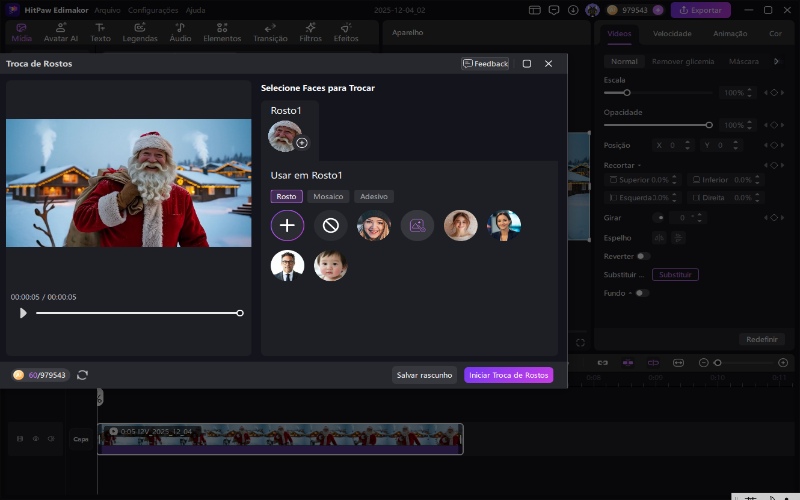The width and height of the screenshot is (800, 500).
Task: Select the no-replacement (none) icon
Action: [331, 225]
